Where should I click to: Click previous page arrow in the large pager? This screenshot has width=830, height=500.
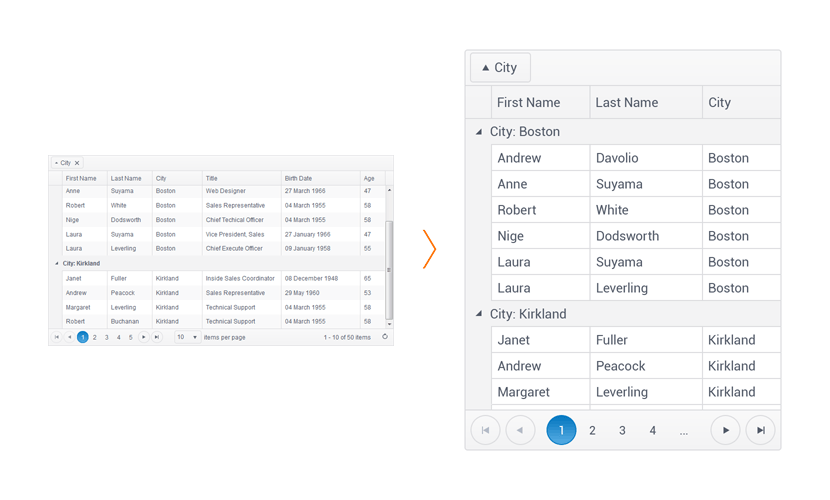520,430
